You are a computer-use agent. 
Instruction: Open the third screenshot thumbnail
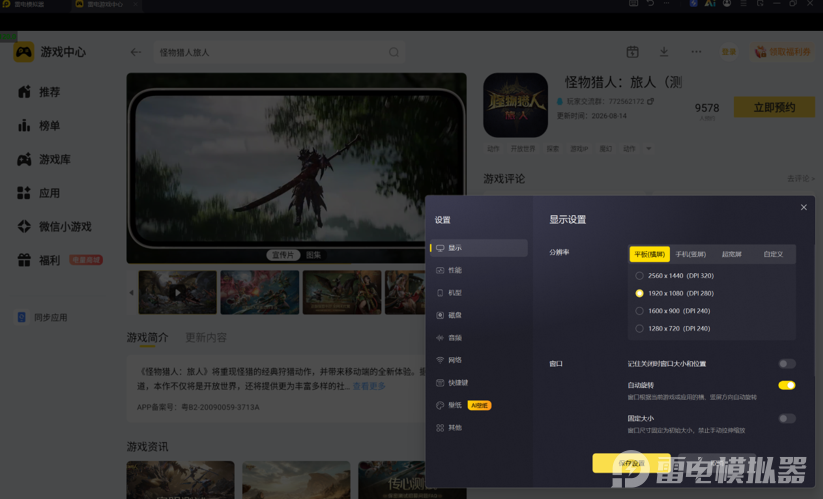point(342,292)
